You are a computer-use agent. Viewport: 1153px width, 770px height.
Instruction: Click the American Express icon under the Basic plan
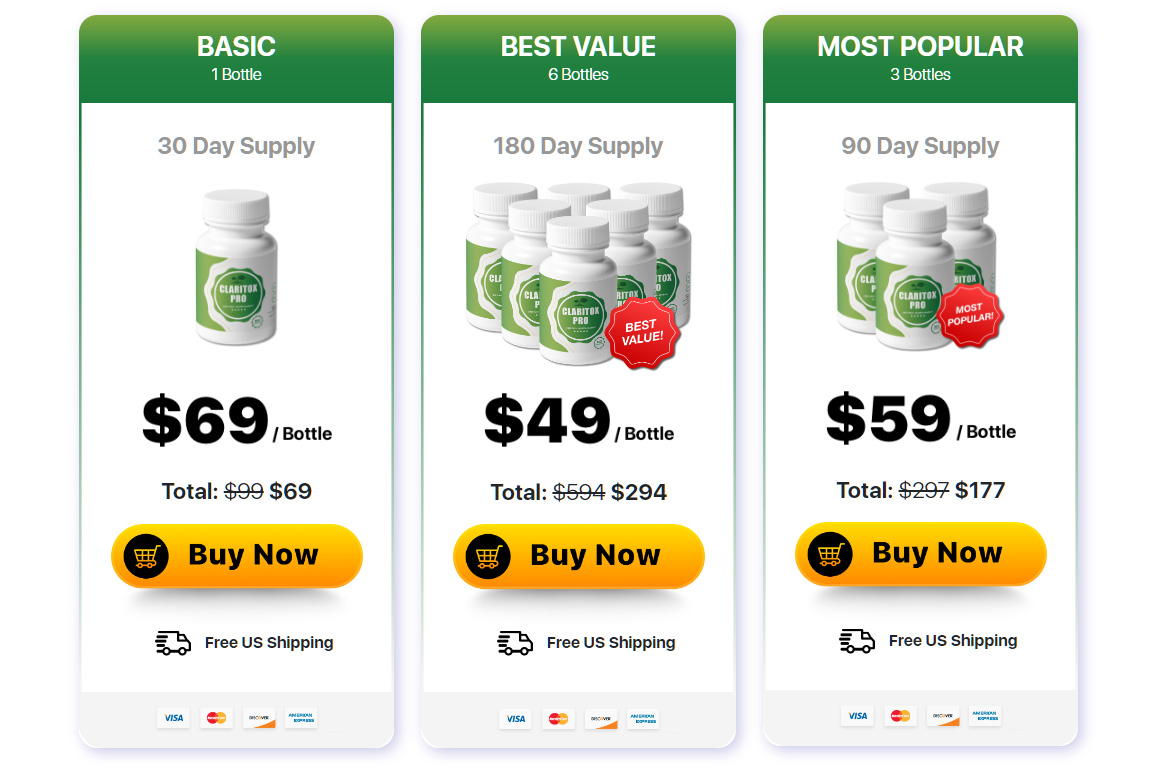point(301,718)
